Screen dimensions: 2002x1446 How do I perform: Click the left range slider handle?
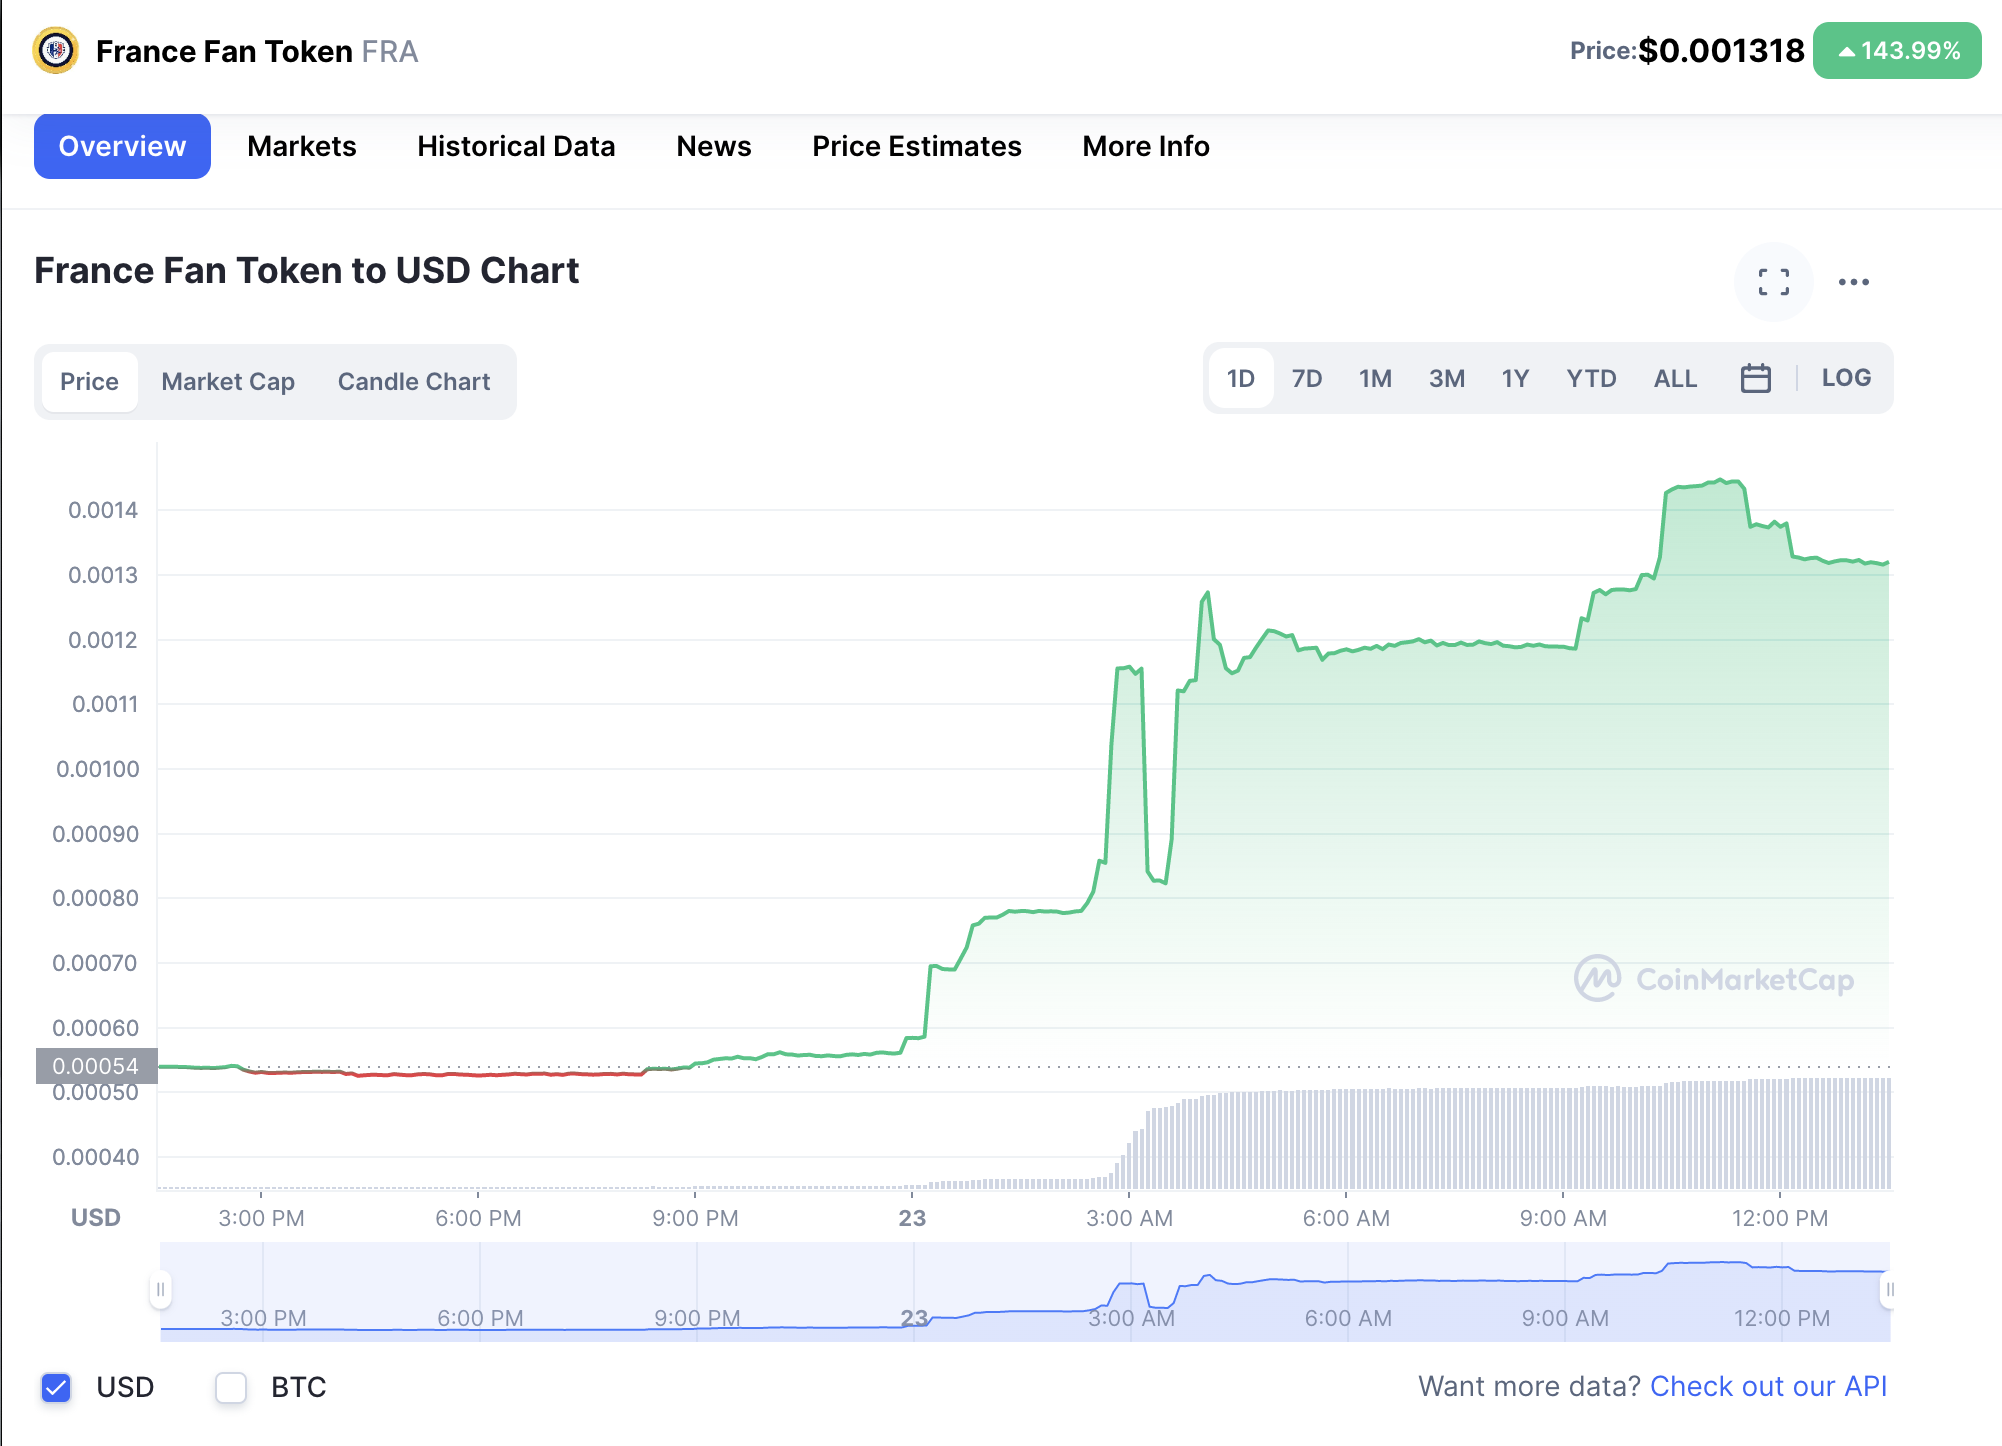click(x=160, y=1290)
